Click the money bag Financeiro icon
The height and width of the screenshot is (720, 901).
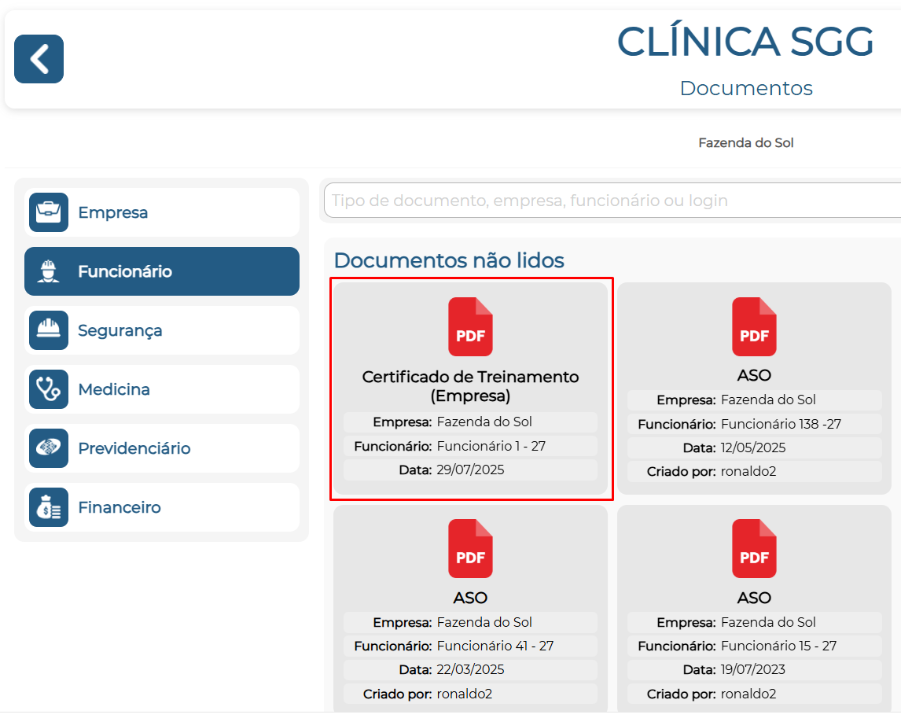(48, 507)
